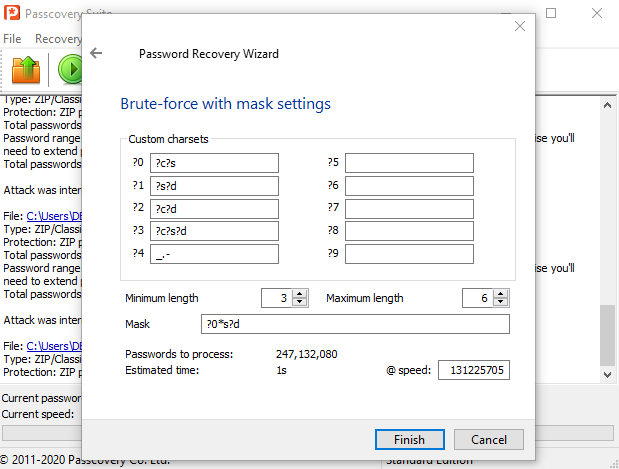
Task: Edit the ?0 custom charset field
Action: point(214,163)
